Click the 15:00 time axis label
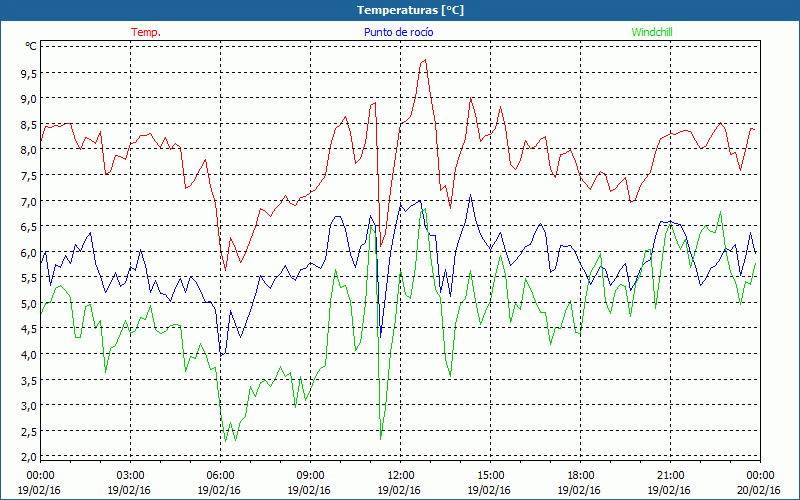800x500 pixels. click(490, 476)
